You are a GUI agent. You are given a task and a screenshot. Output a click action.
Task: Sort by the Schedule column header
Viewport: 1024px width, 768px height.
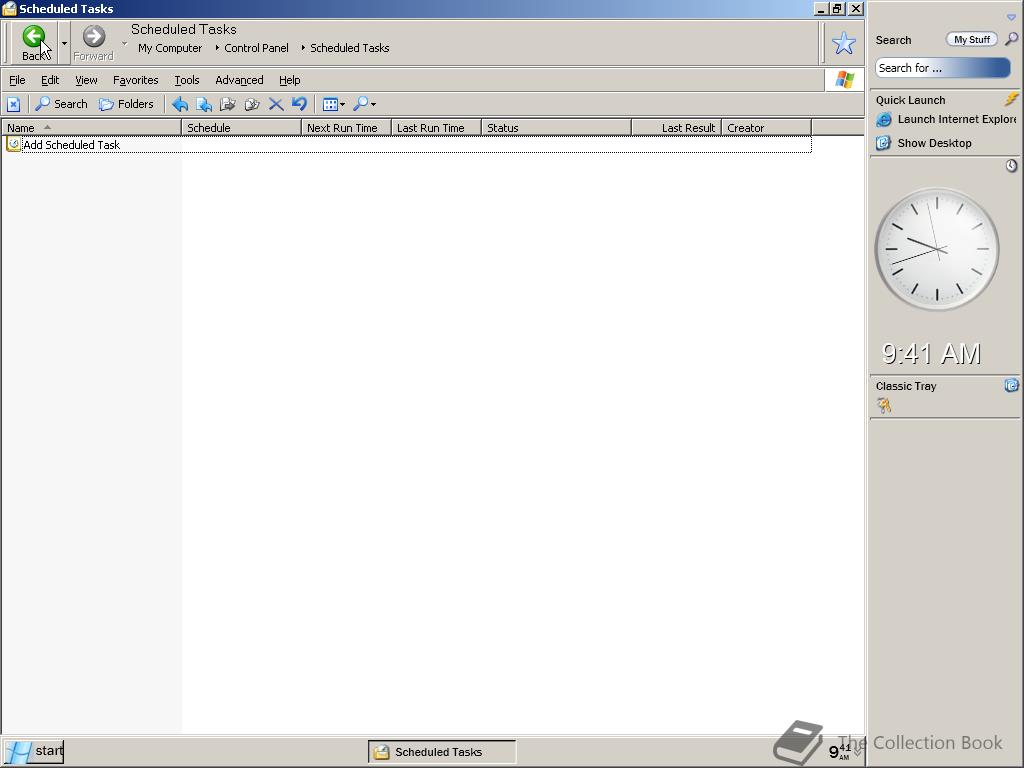242,128
